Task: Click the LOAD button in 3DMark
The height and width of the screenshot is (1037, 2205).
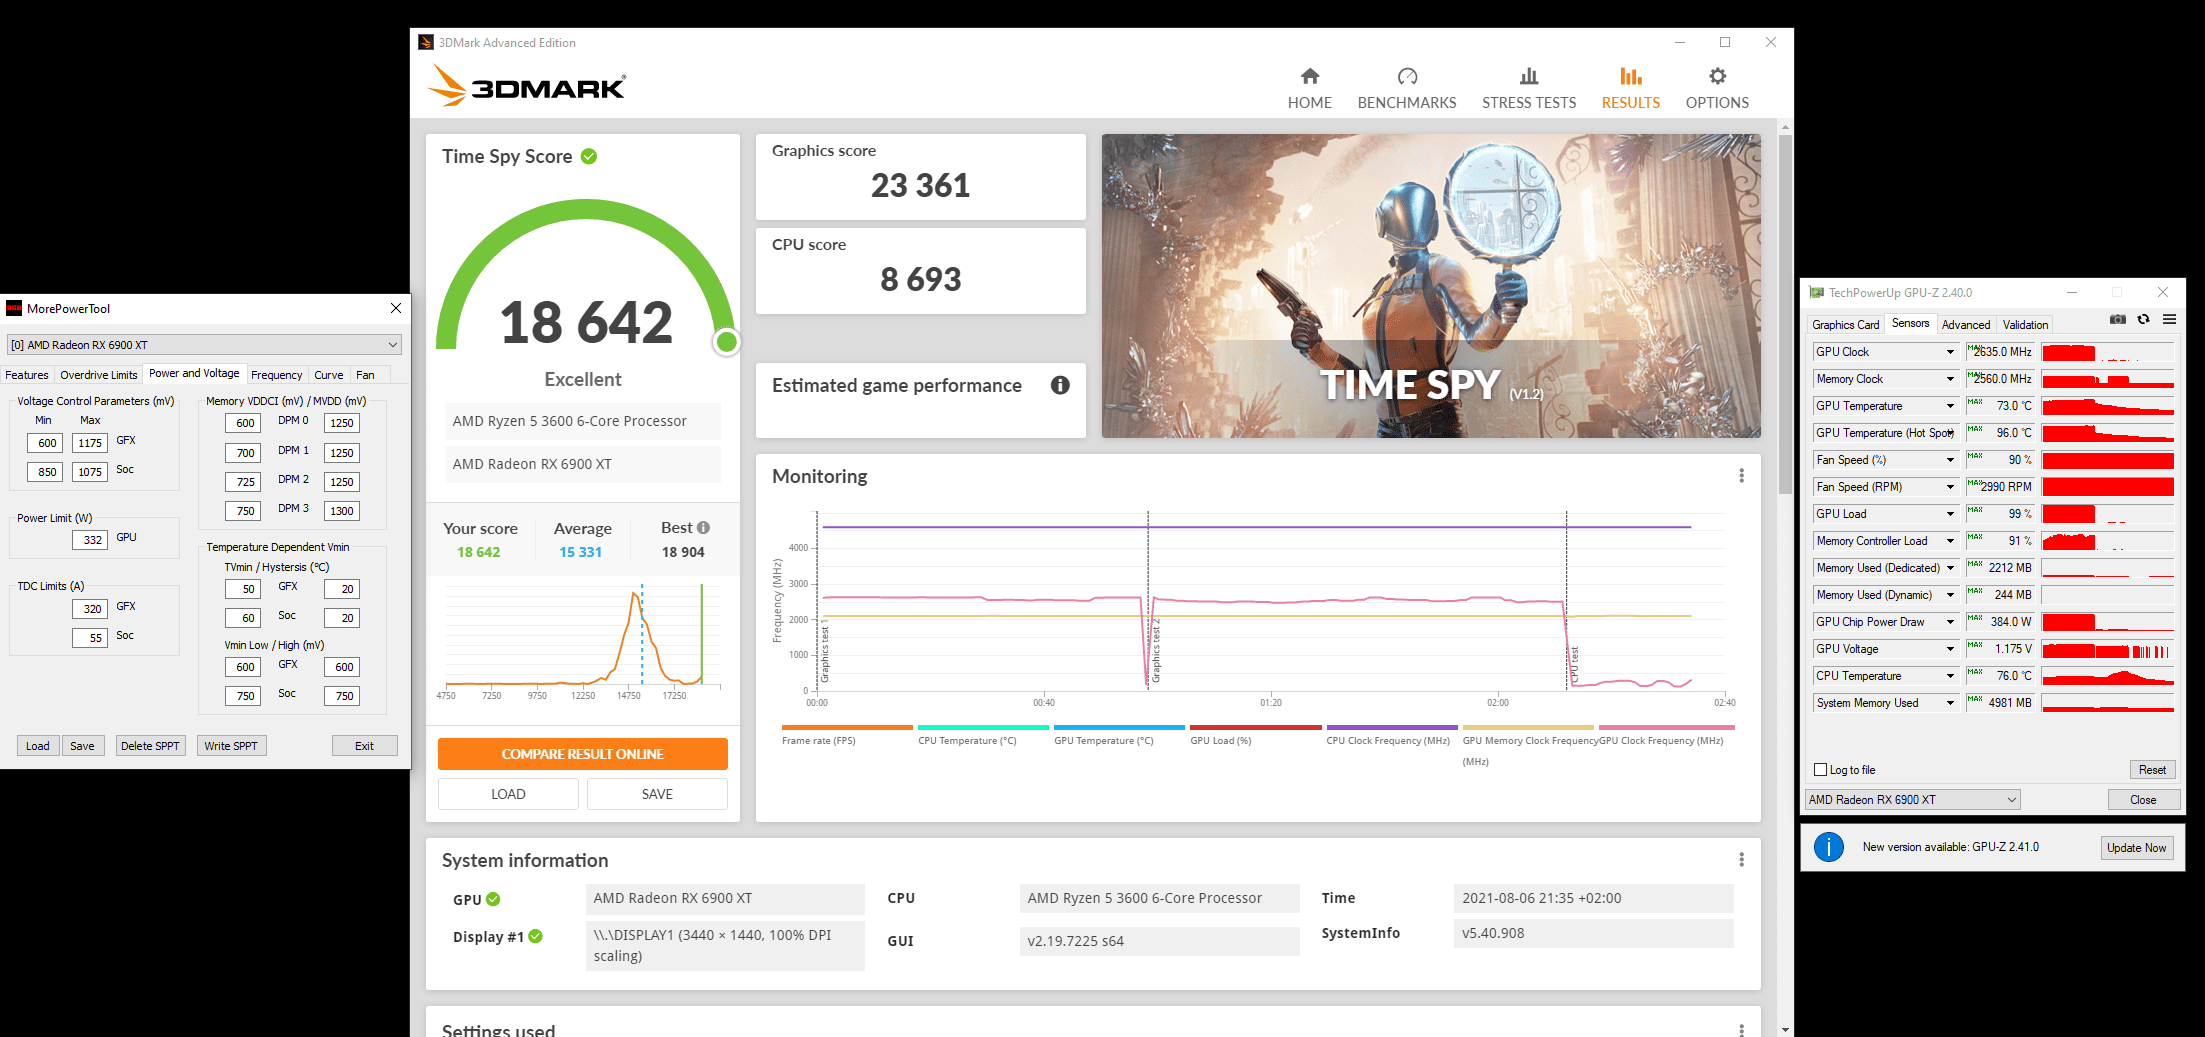Action: tap(508, 794)
